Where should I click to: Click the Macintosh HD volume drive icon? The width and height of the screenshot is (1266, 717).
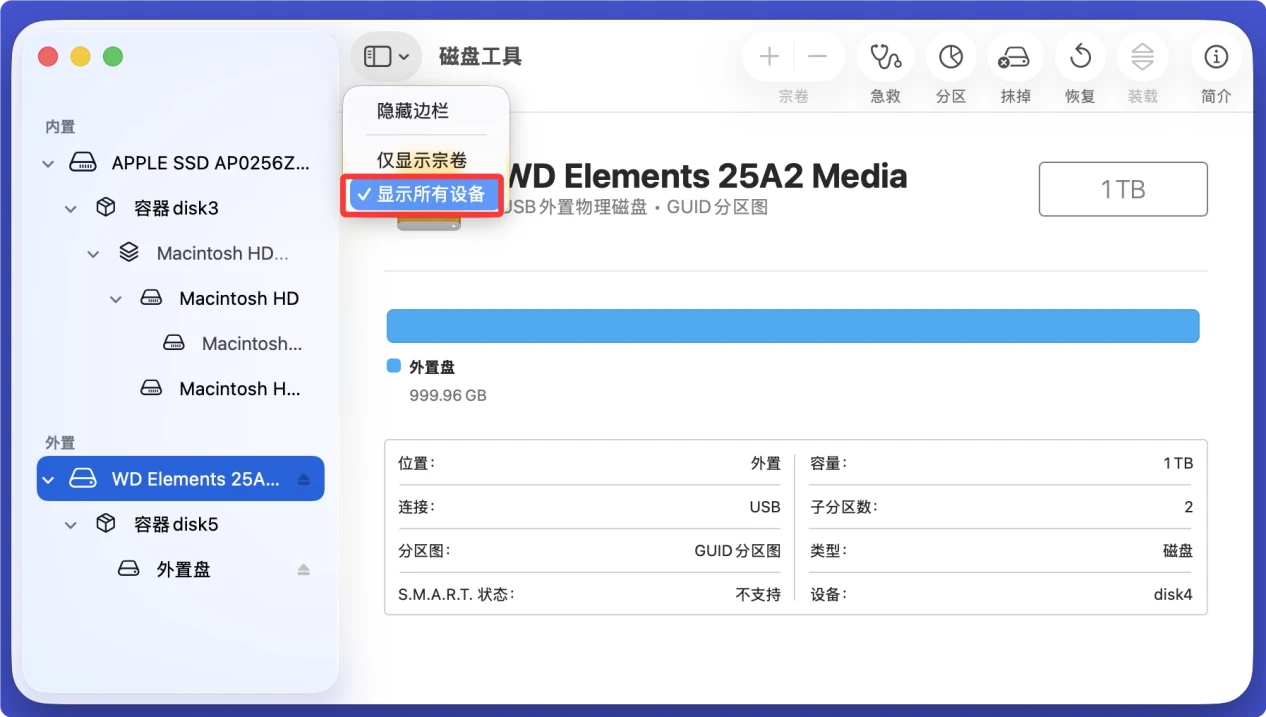coord(151,297)
